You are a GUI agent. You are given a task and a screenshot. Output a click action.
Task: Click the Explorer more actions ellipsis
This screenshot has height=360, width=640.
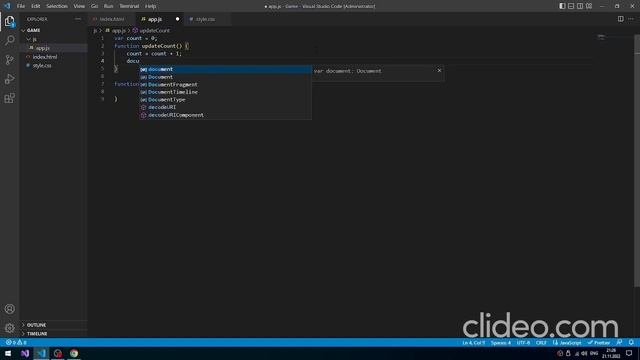point(78,19)
